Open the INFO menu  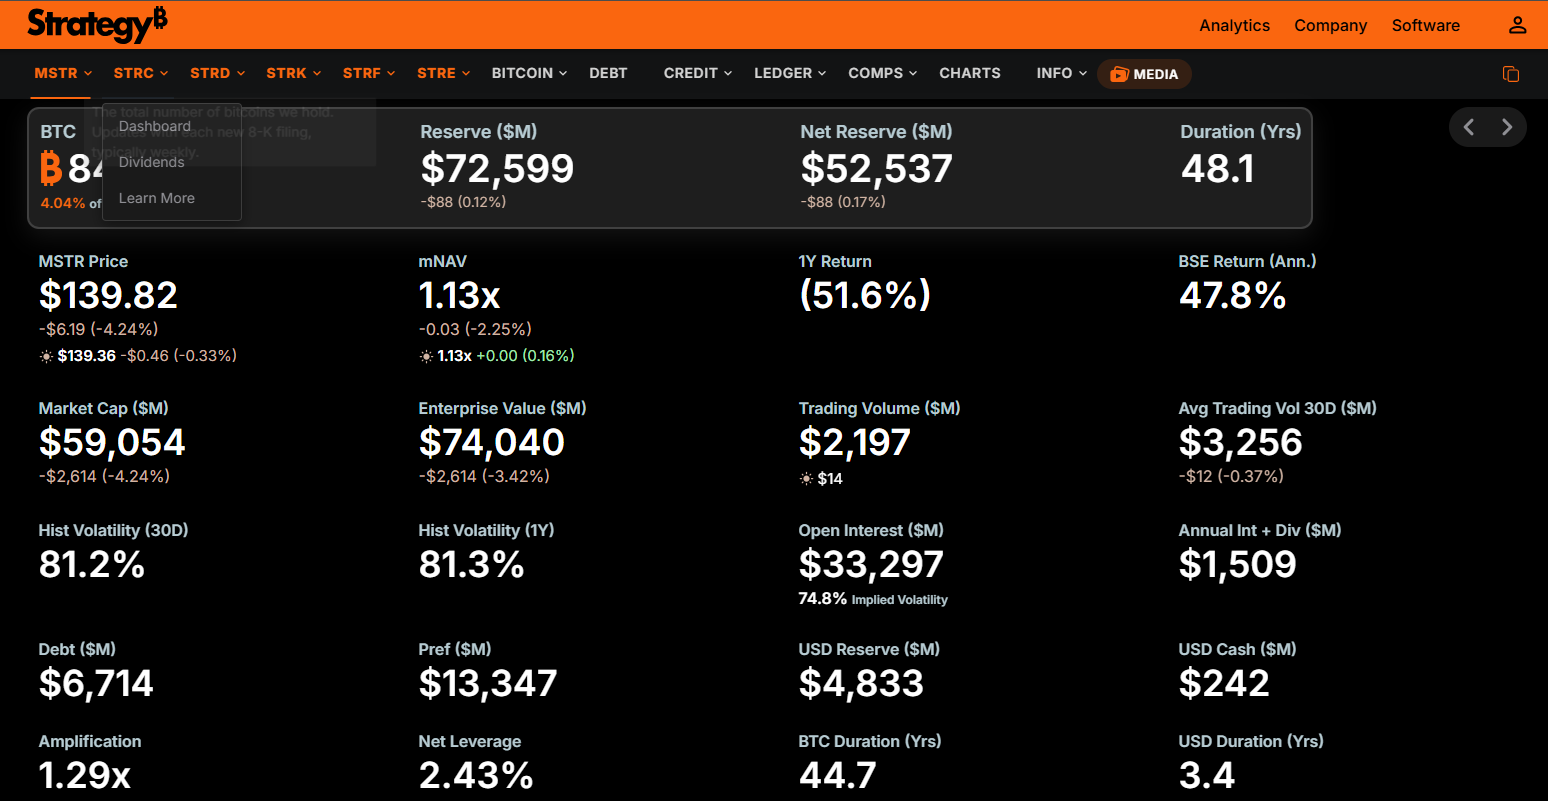click(x=1061, y=73)
